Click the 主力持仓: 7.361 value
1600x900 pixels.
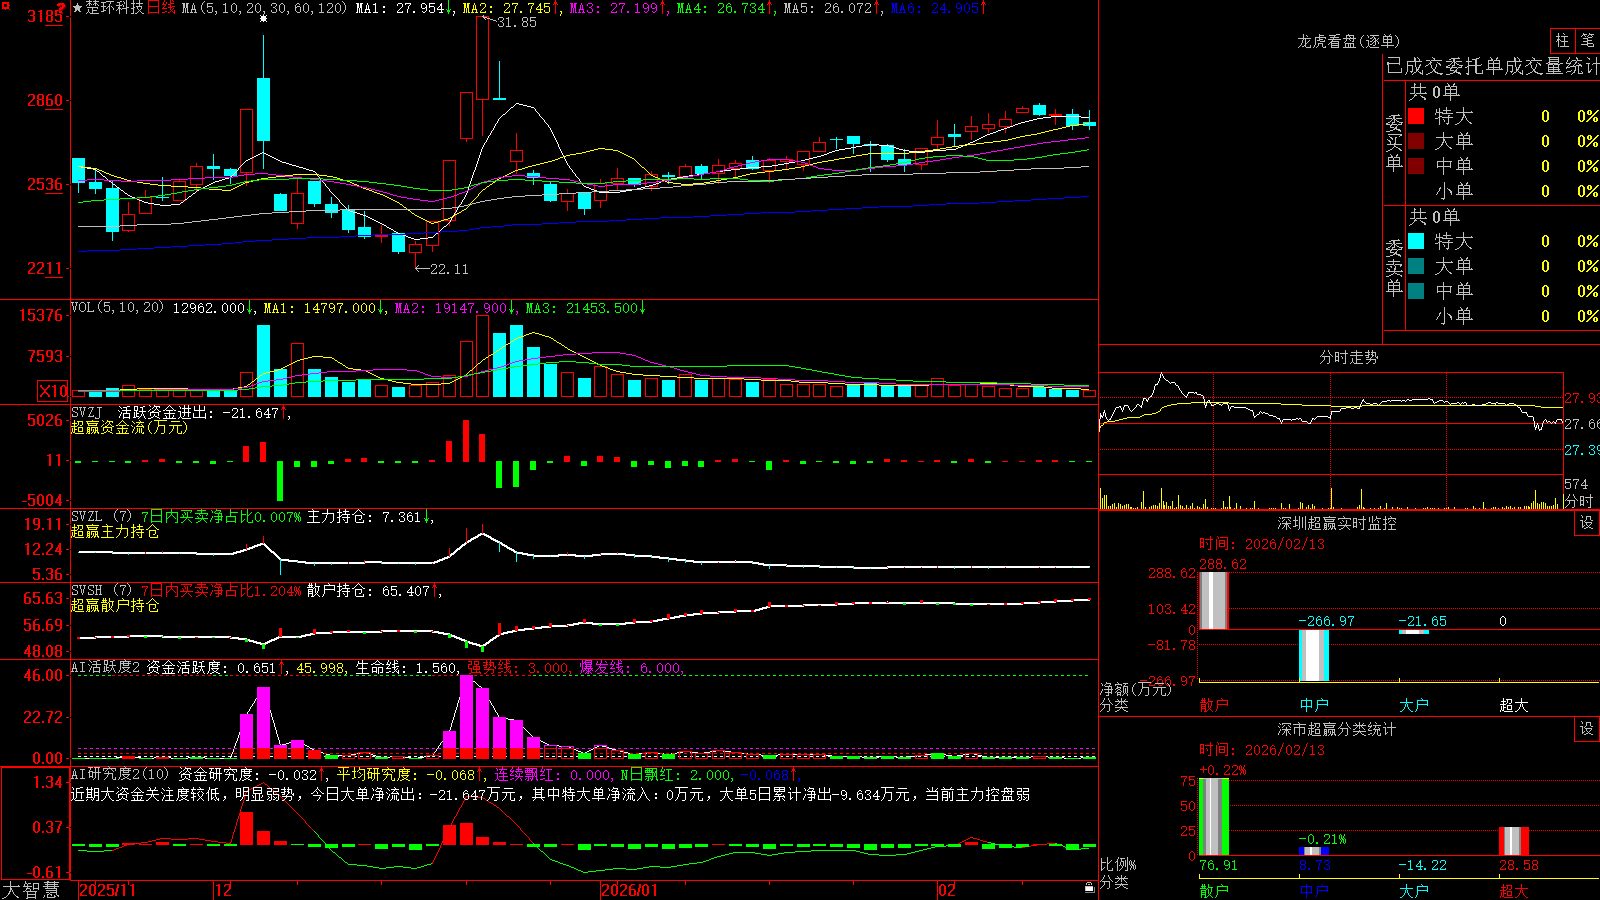[x=369, y=516]
